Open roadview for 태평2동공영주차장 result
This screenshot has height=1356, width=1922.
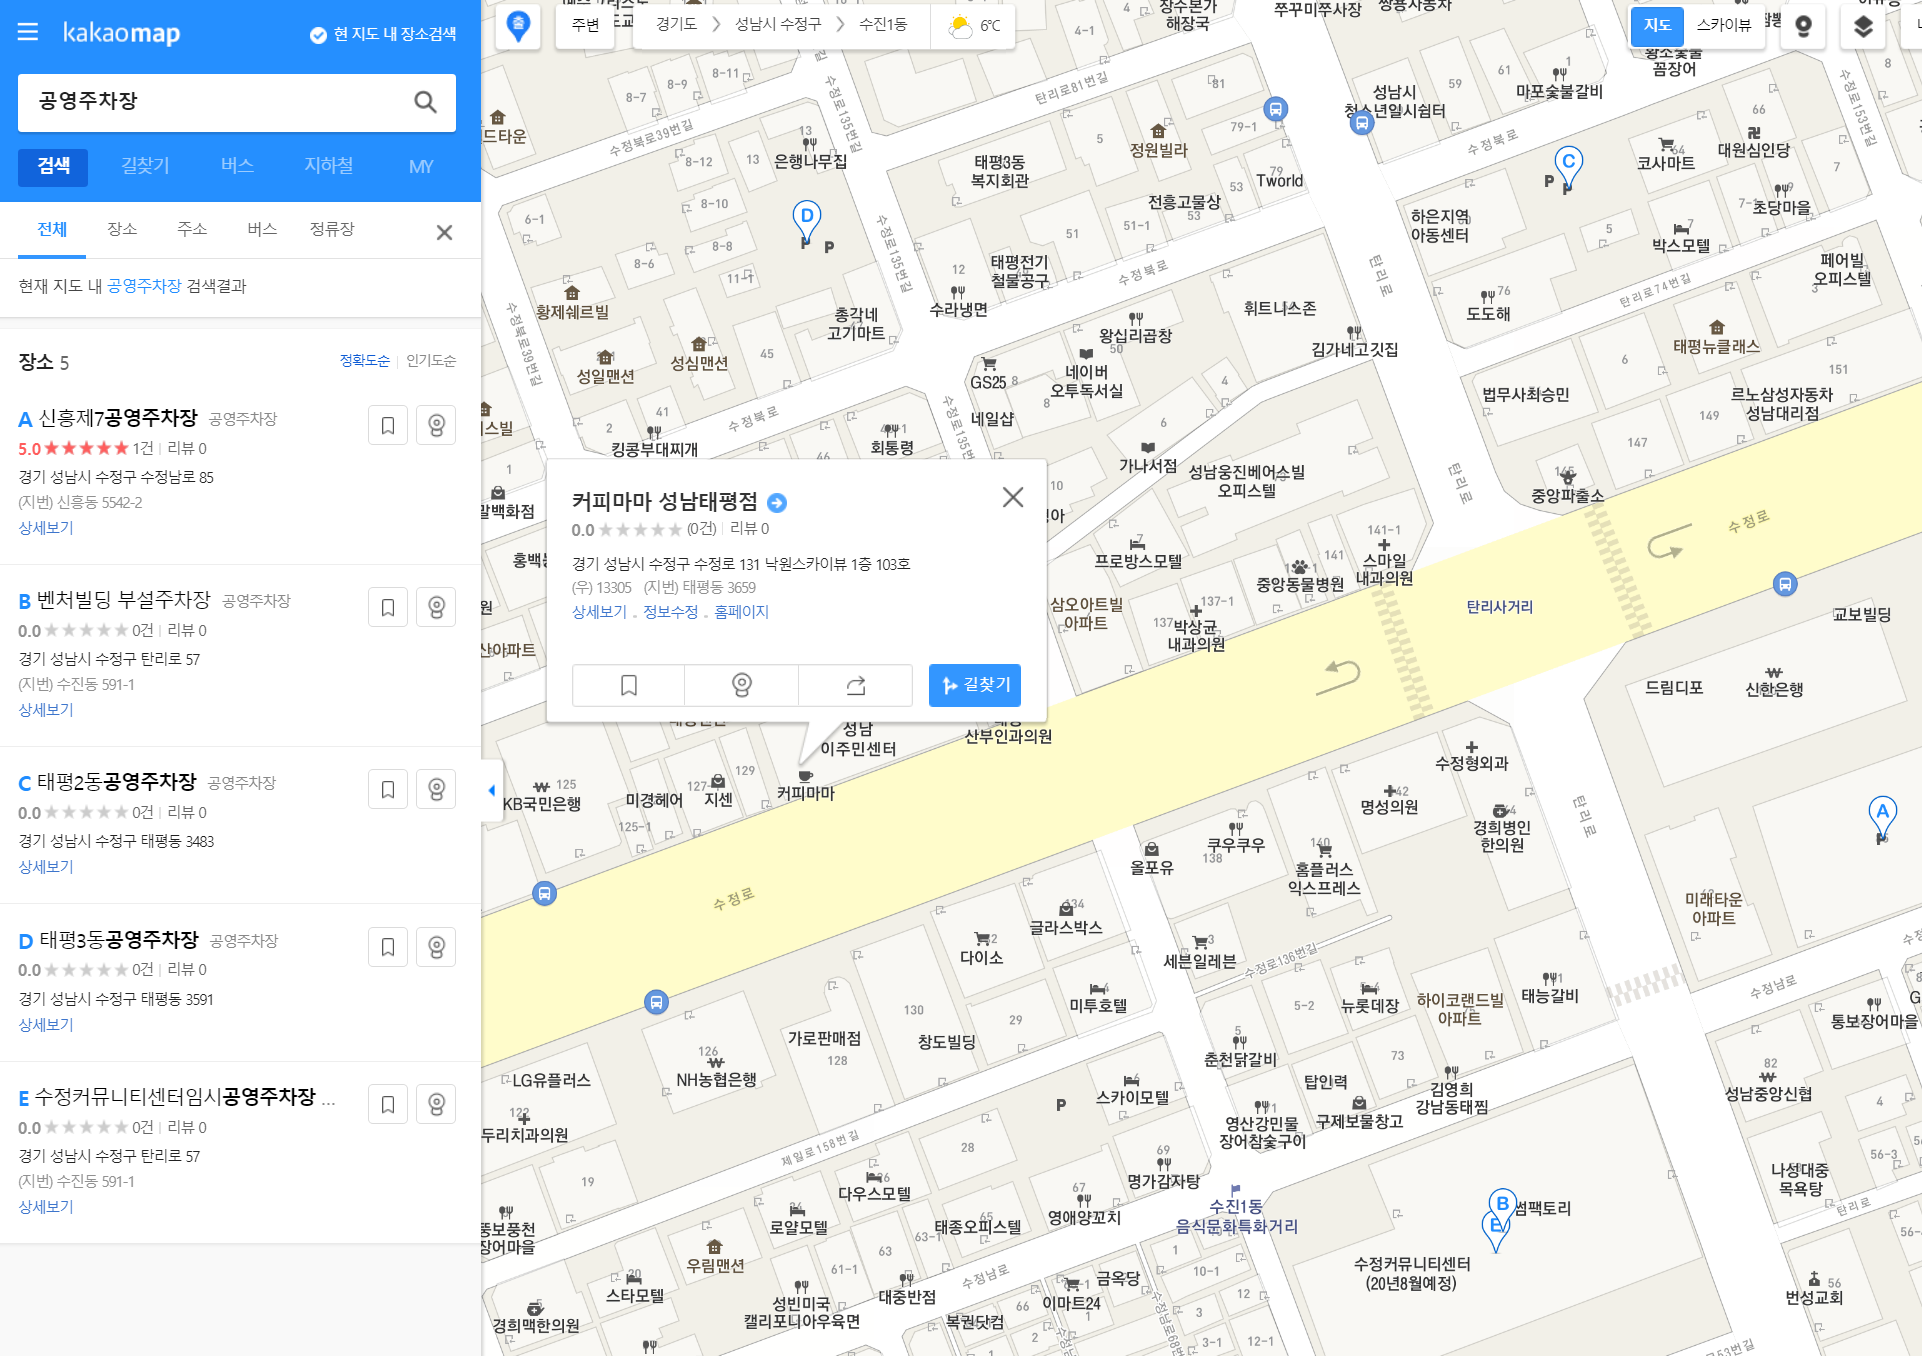436,789
